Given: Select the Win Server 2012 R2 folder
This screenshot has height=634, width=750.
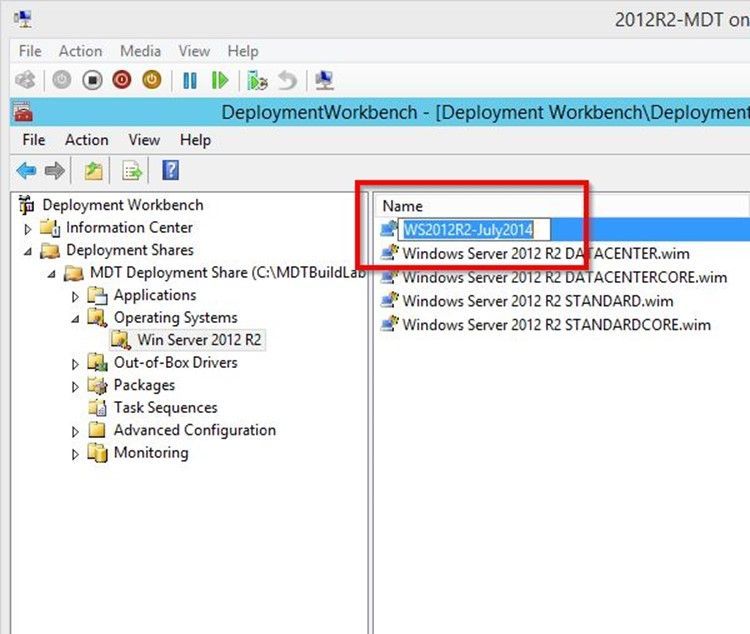Looking at the screenshot, I should coord(199,340).
